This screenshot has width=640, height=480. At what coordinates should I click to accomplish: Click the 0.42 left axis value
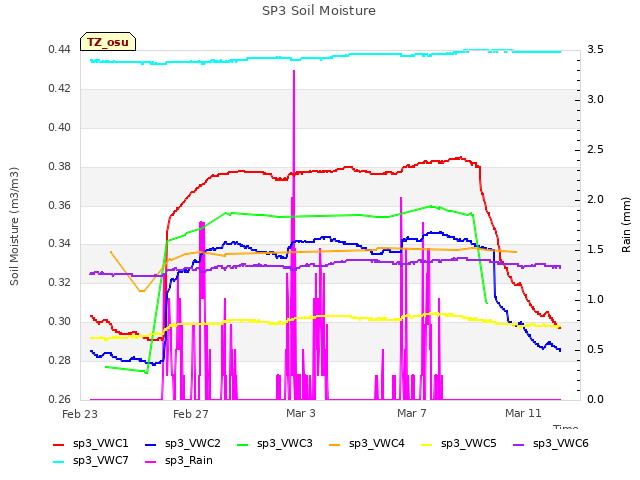(x=60, y=89)
